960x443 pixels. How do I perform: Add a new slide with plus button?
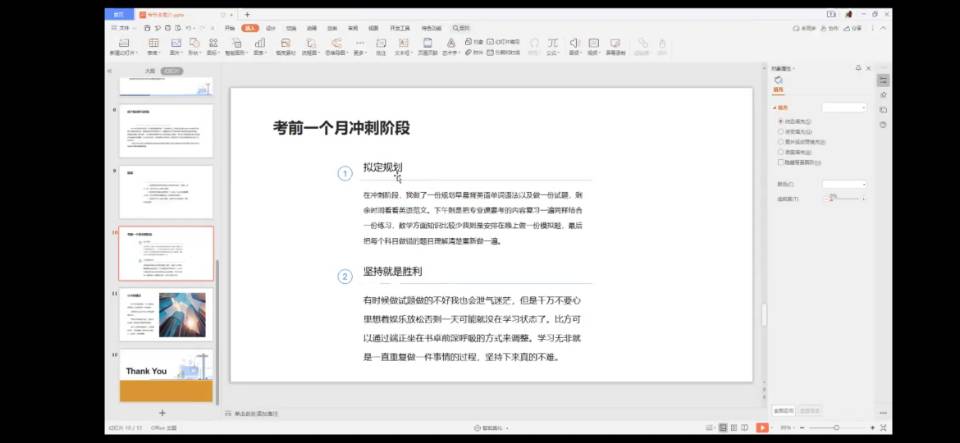pos(162,412)
